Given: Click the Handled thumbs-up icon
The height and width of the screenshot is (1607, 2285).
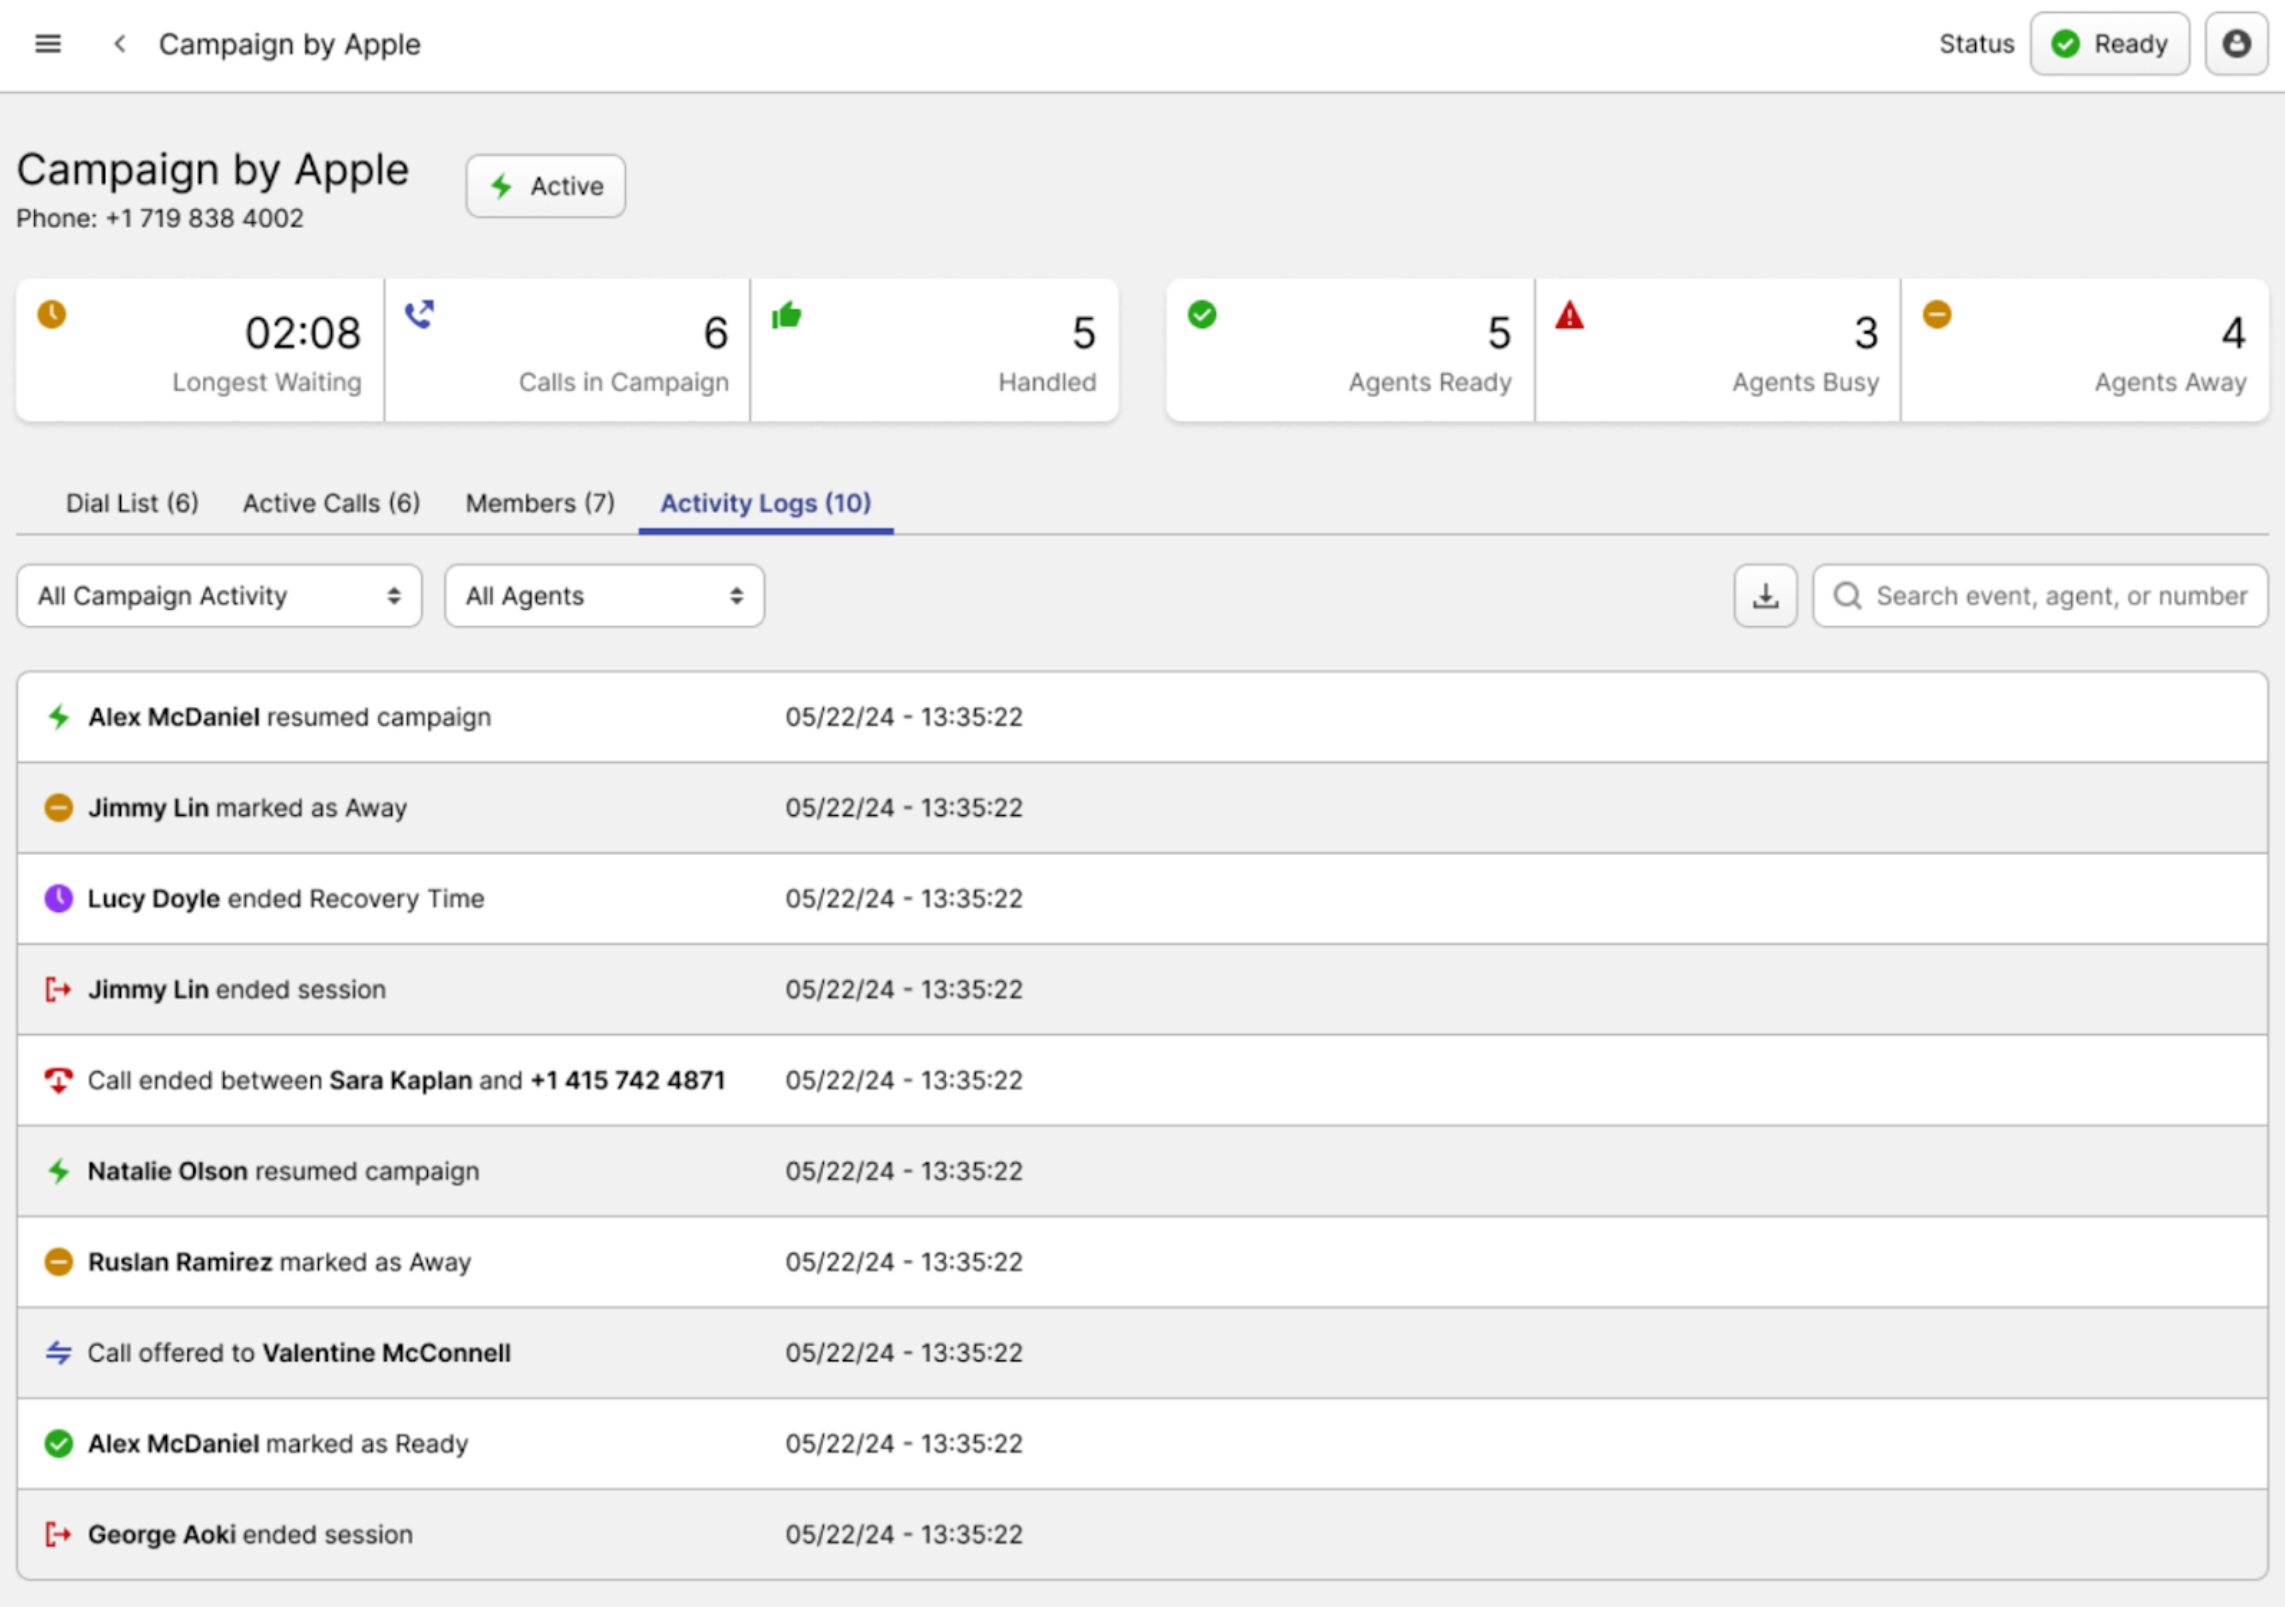Looking at the screenshot, I should tap(786, 316).
